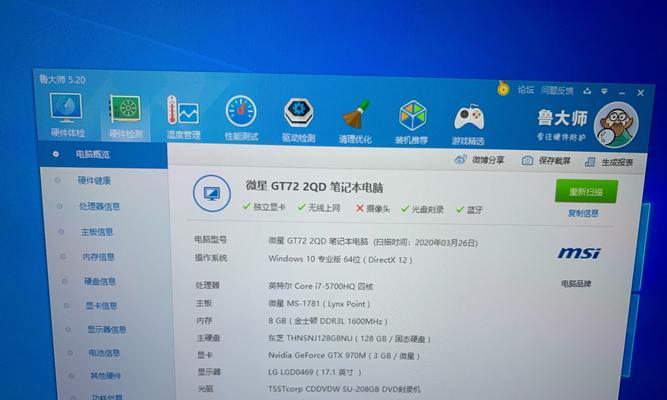Open the 性能测试 performance test gauge icon
667x400 pixels.
[x=241, y=119]
